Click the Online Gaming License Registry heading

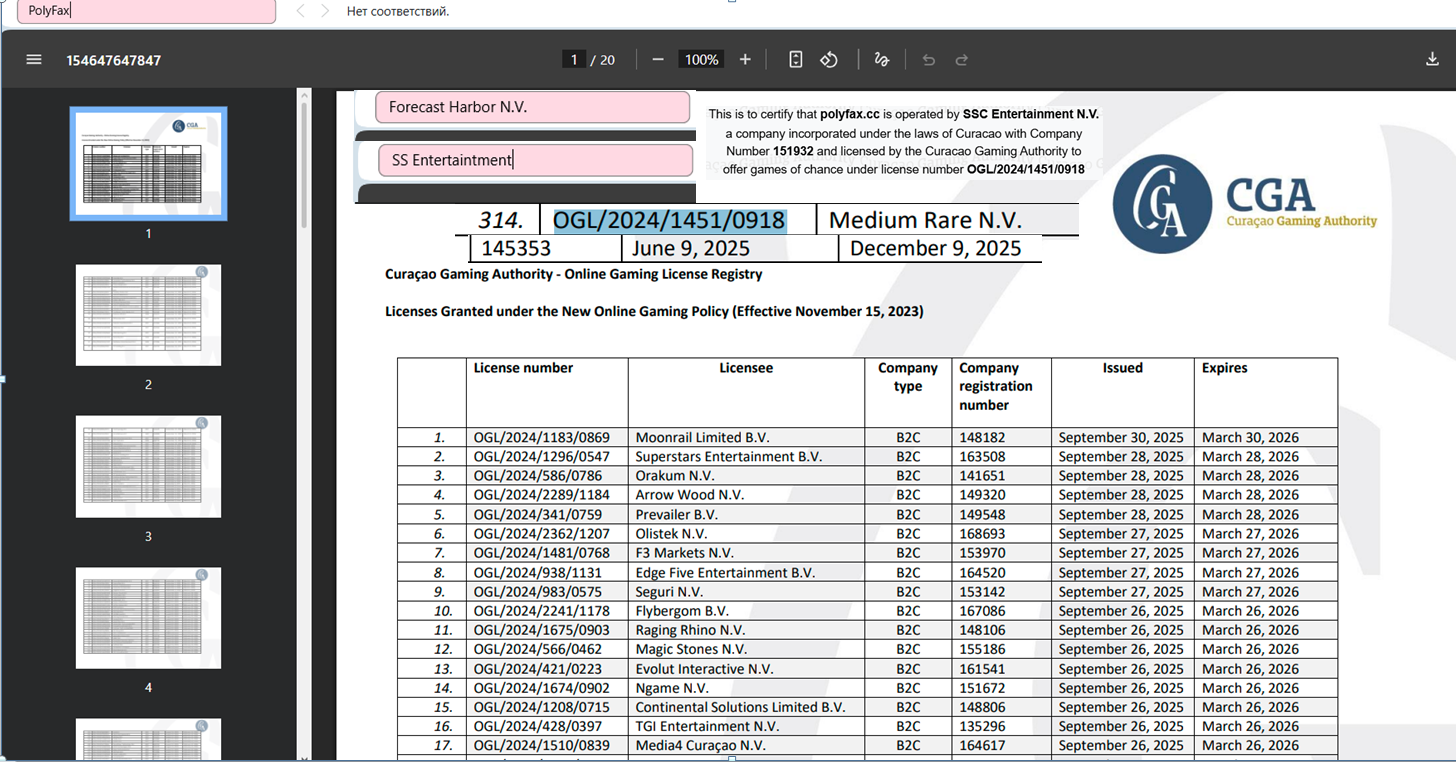[x=574, y=274]
